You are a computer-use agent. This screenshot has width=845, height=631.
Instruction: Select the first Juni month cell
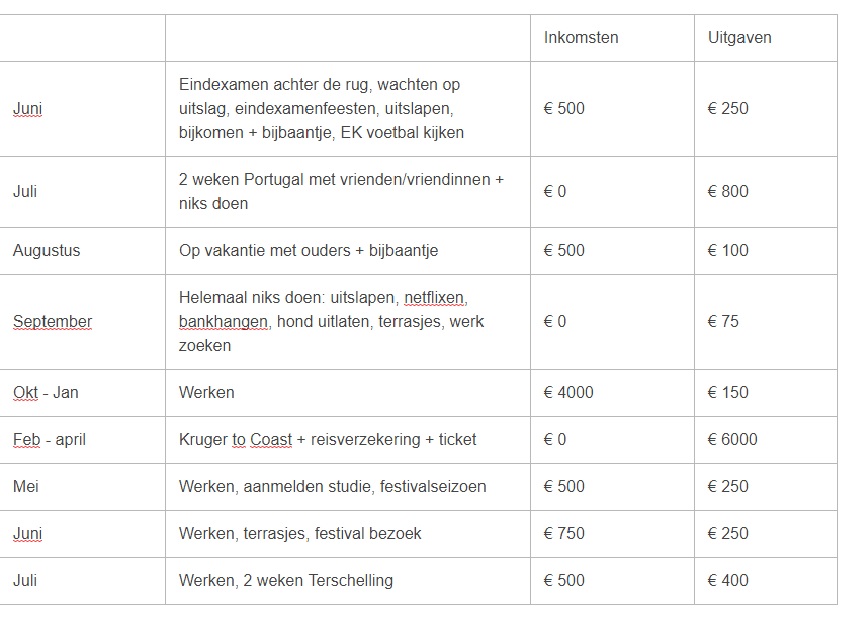pyautogui.click(x=28, y=109)
